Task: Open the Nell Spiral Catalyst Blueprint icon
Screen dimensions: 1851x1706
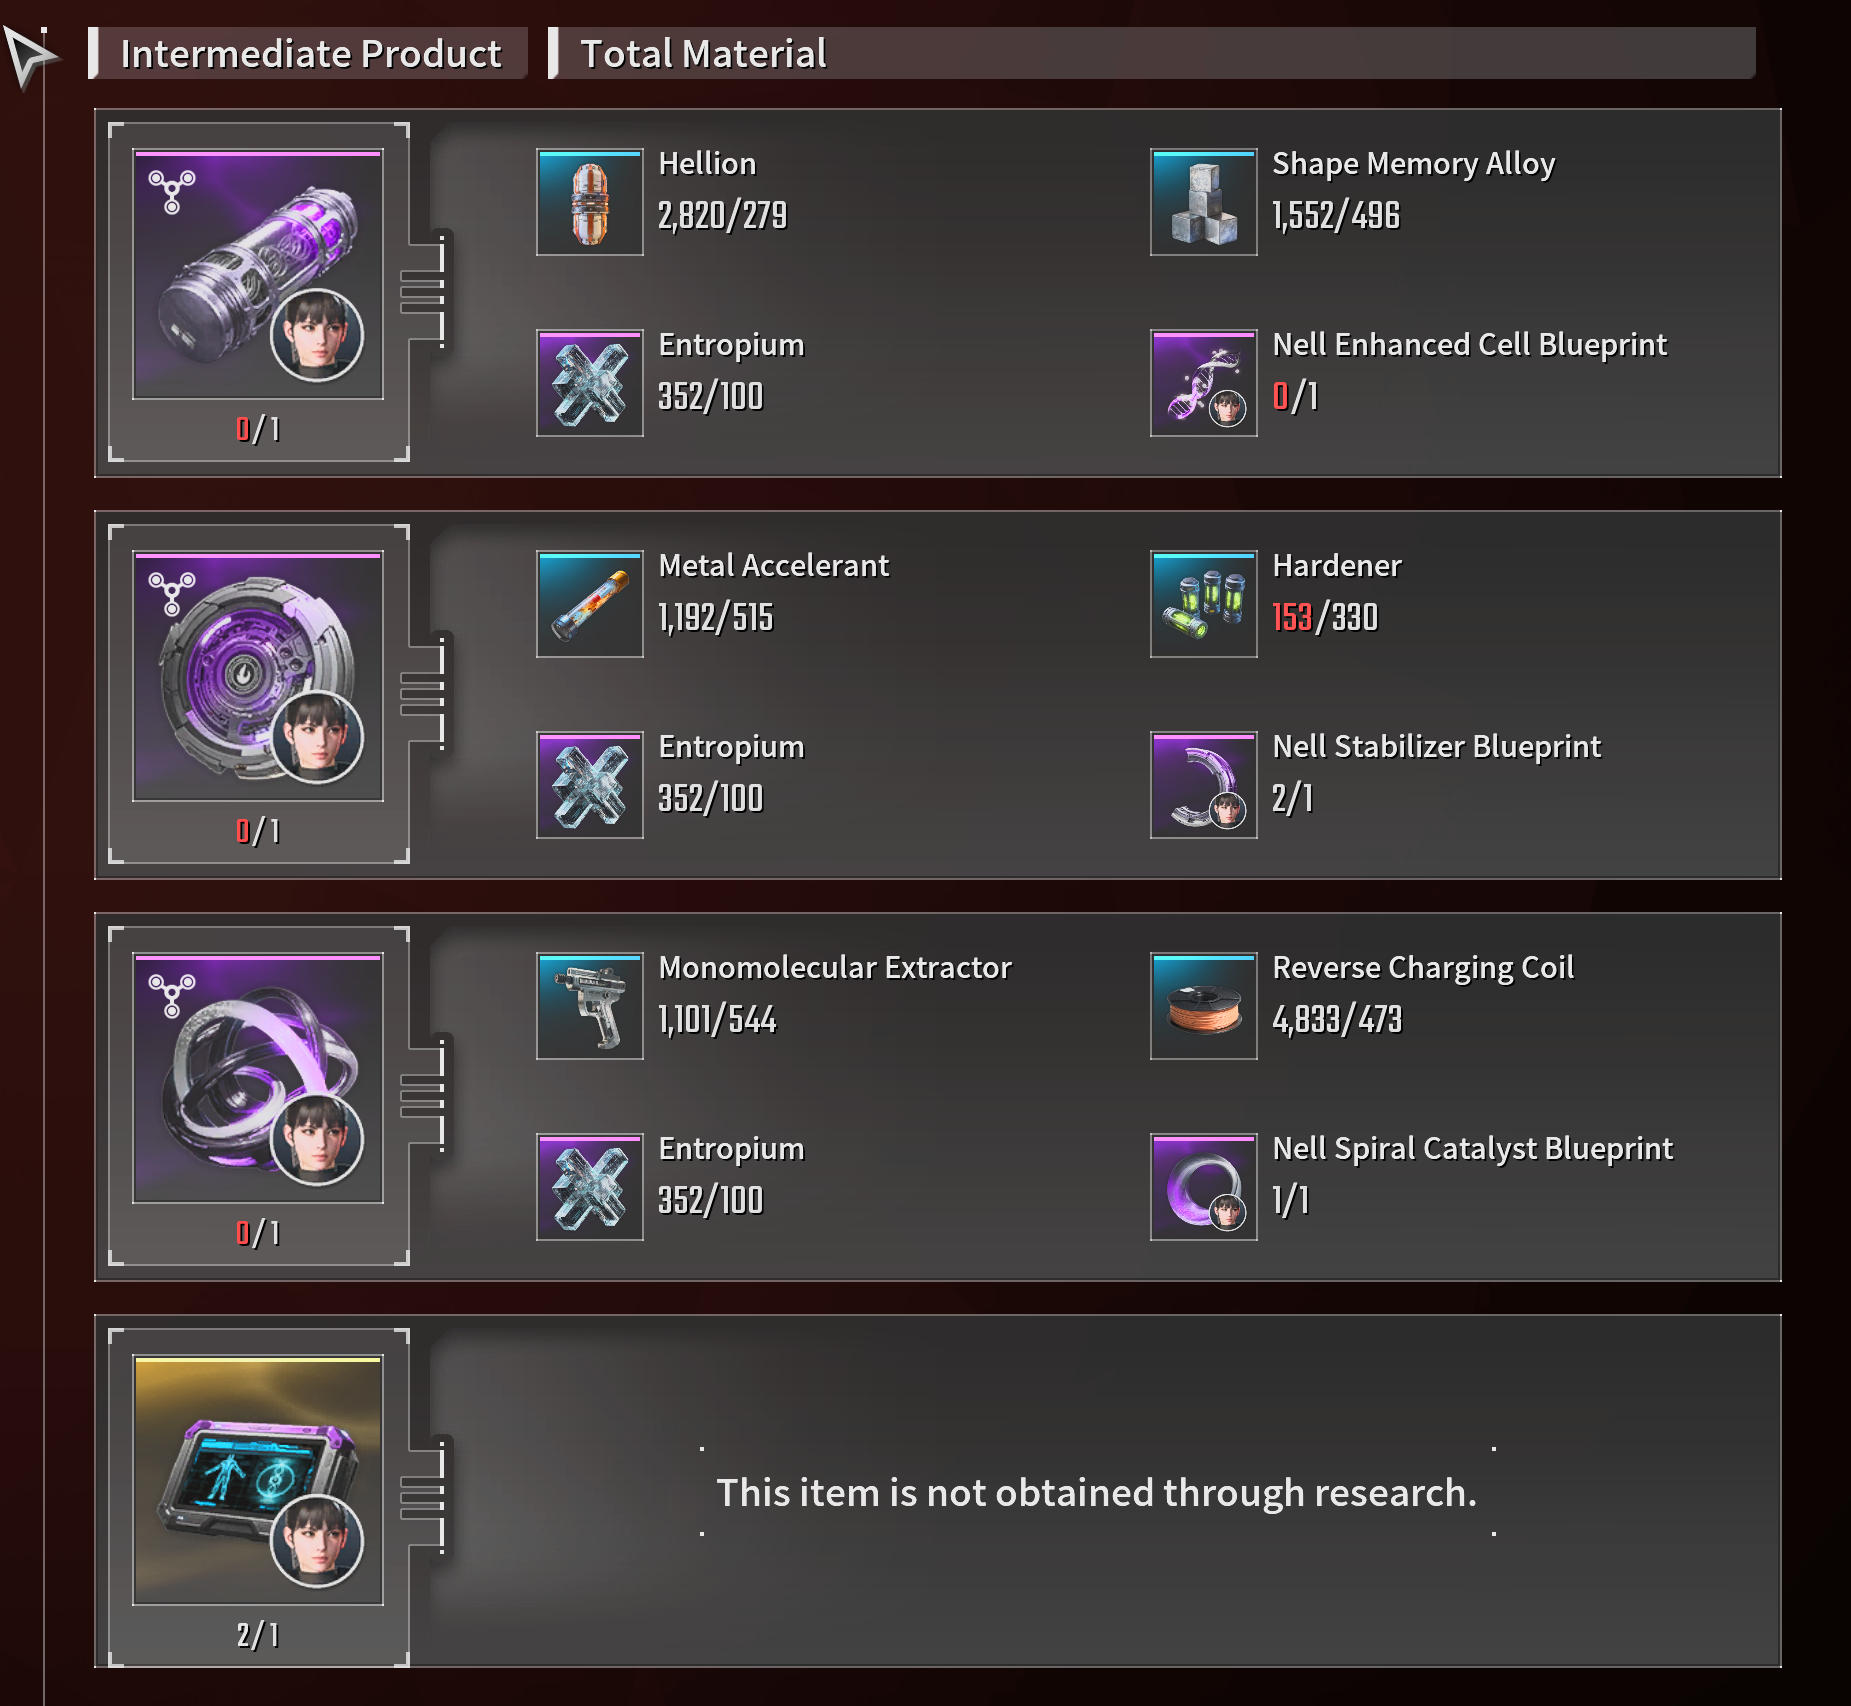Action: 1203,1187
